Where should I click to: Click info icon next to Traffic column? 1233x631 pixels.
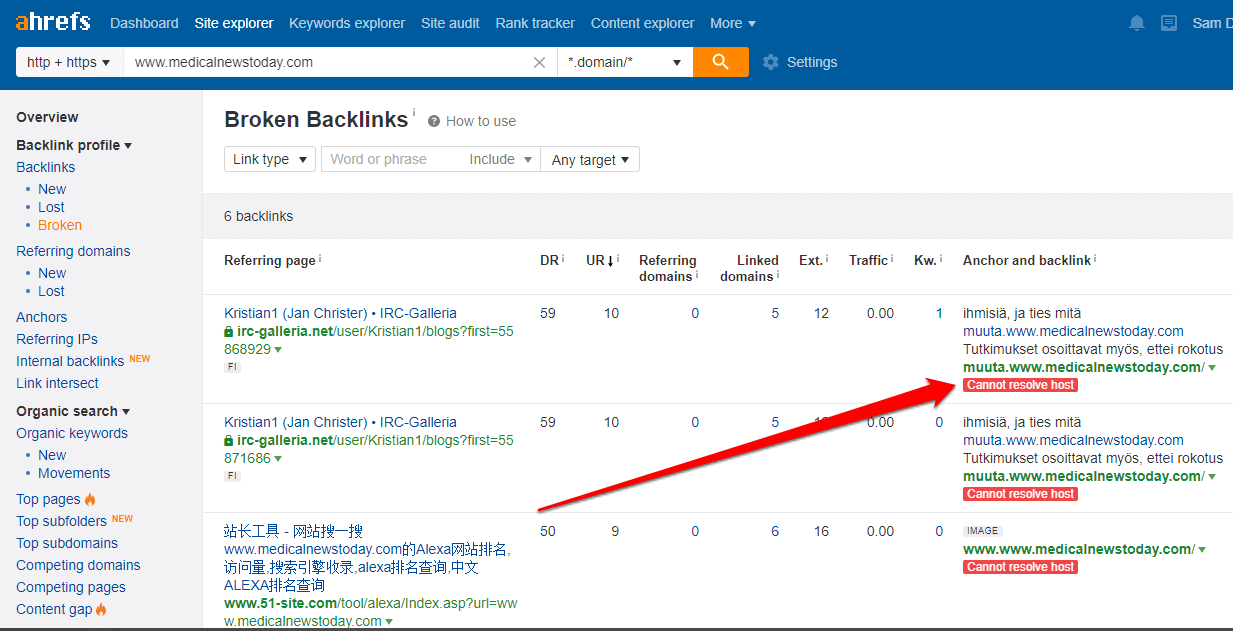892,259
